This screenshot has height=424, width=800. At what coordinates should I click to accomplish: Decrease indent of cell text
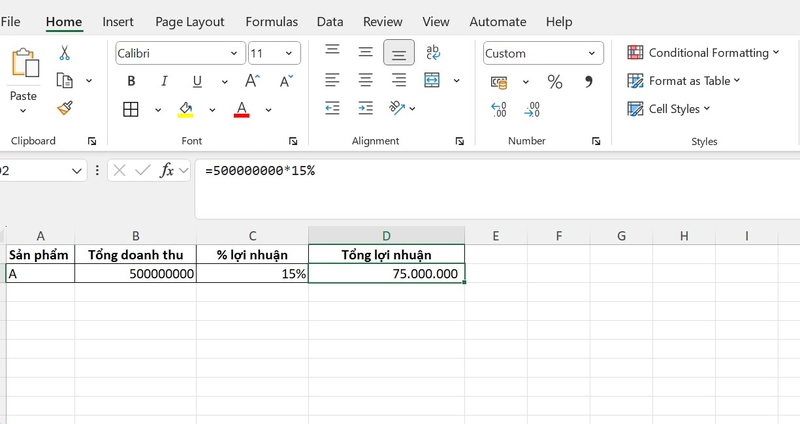click(x=332, y=108)
